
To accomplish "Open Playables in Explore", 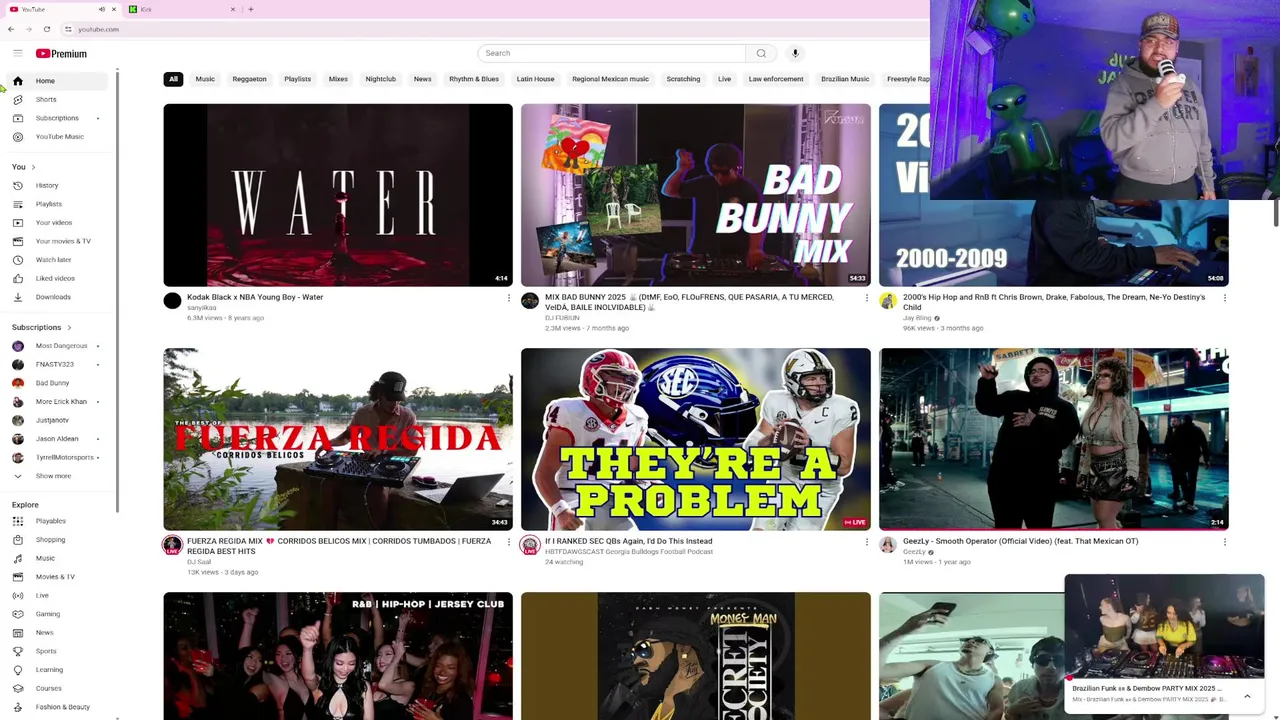I will [58, 521].
